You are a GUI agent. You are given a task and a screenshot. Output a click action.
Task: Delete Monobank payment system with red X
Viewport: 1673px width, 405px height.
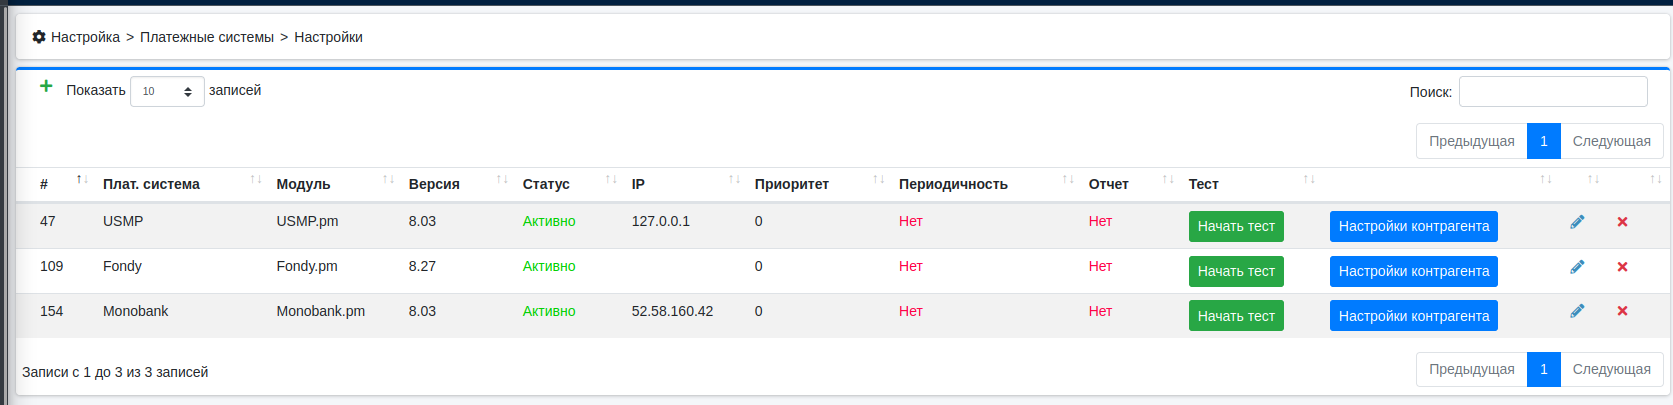coord(1622,312)
